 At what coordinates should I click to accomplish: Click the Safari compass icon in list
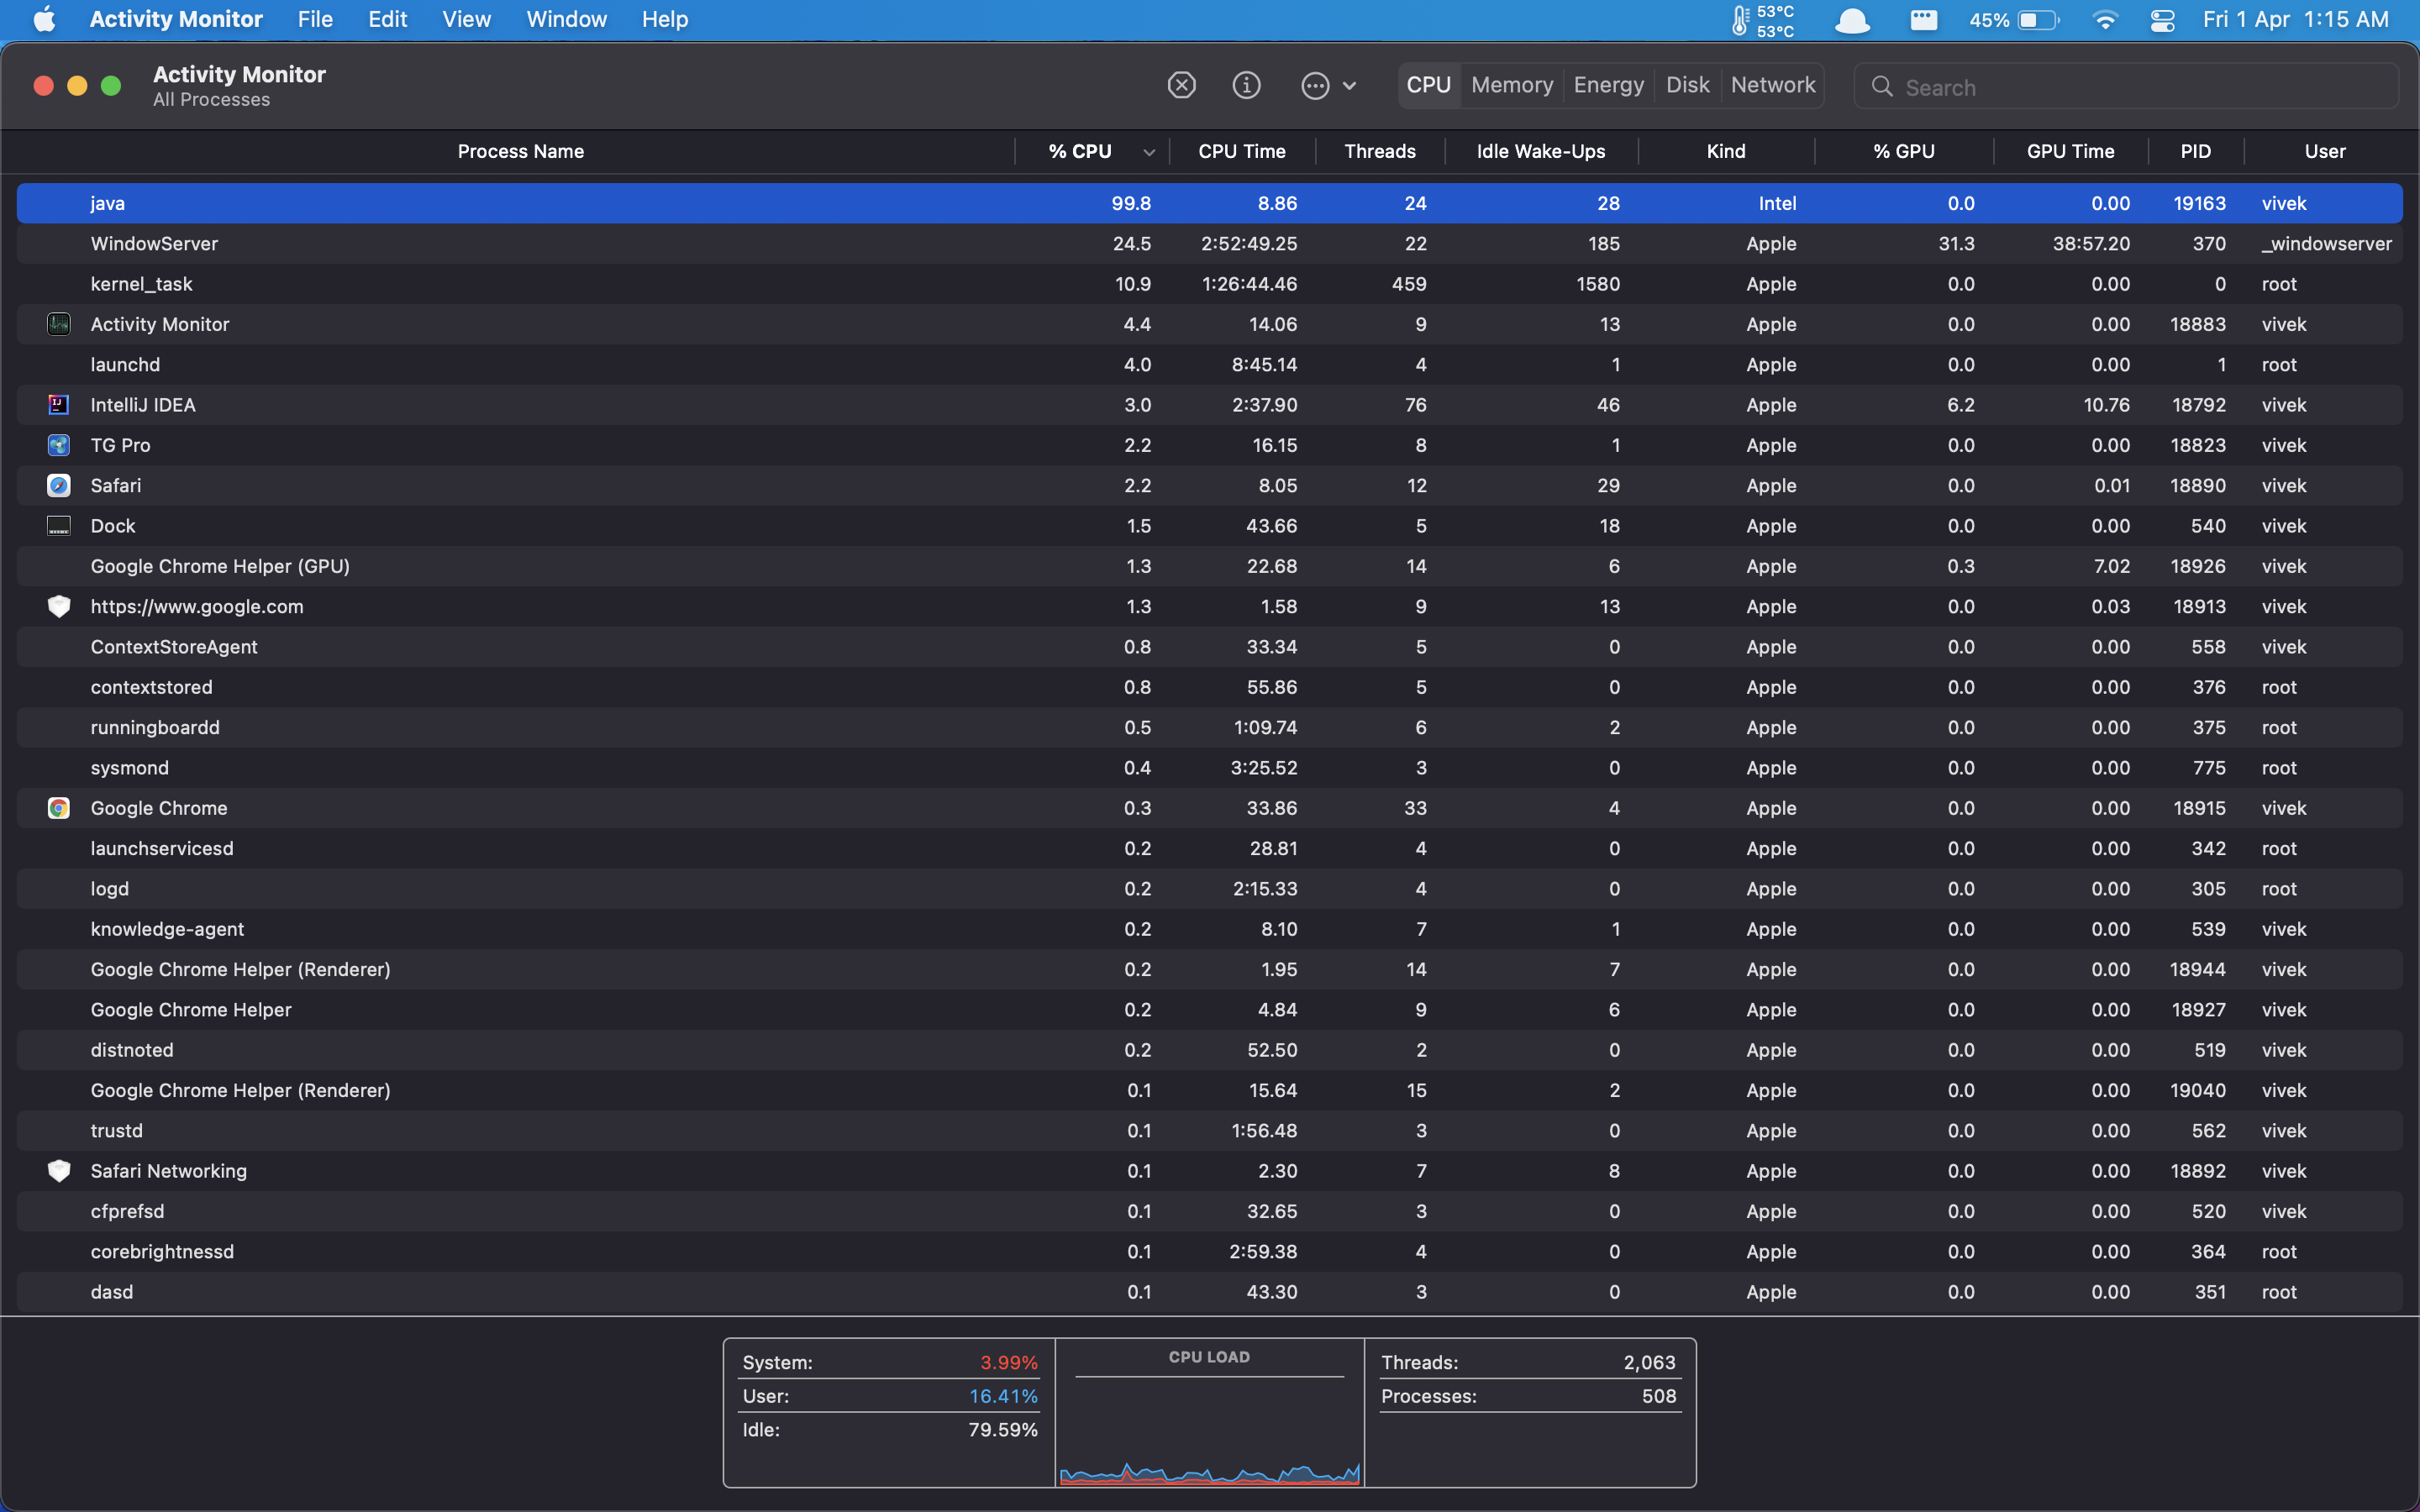pos(59,485)
